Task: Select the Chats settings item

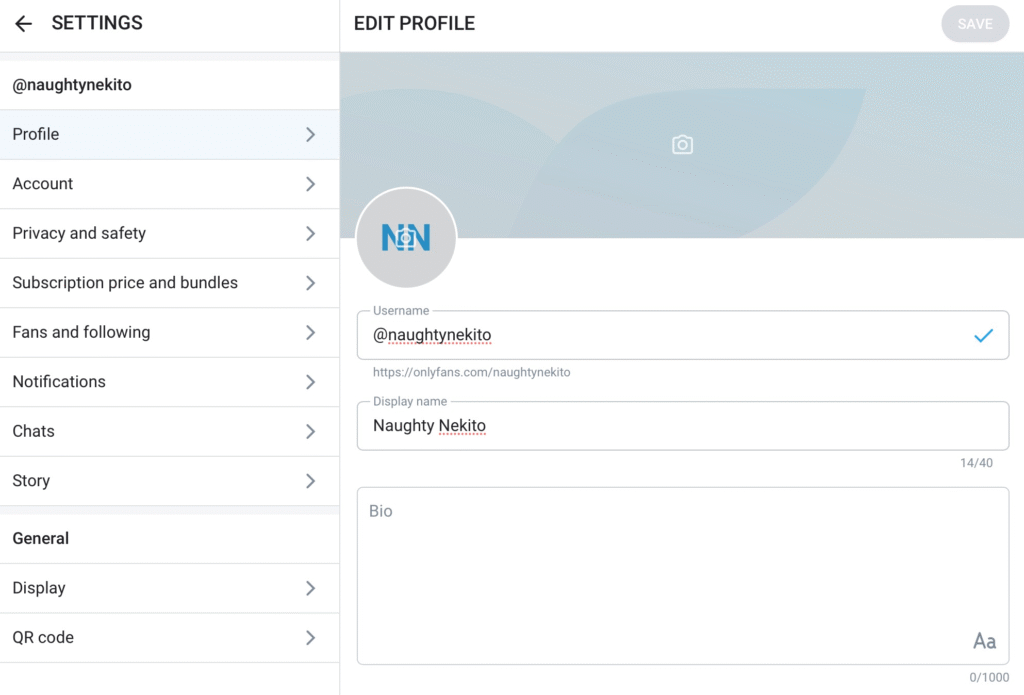Action: coord(34,431)
